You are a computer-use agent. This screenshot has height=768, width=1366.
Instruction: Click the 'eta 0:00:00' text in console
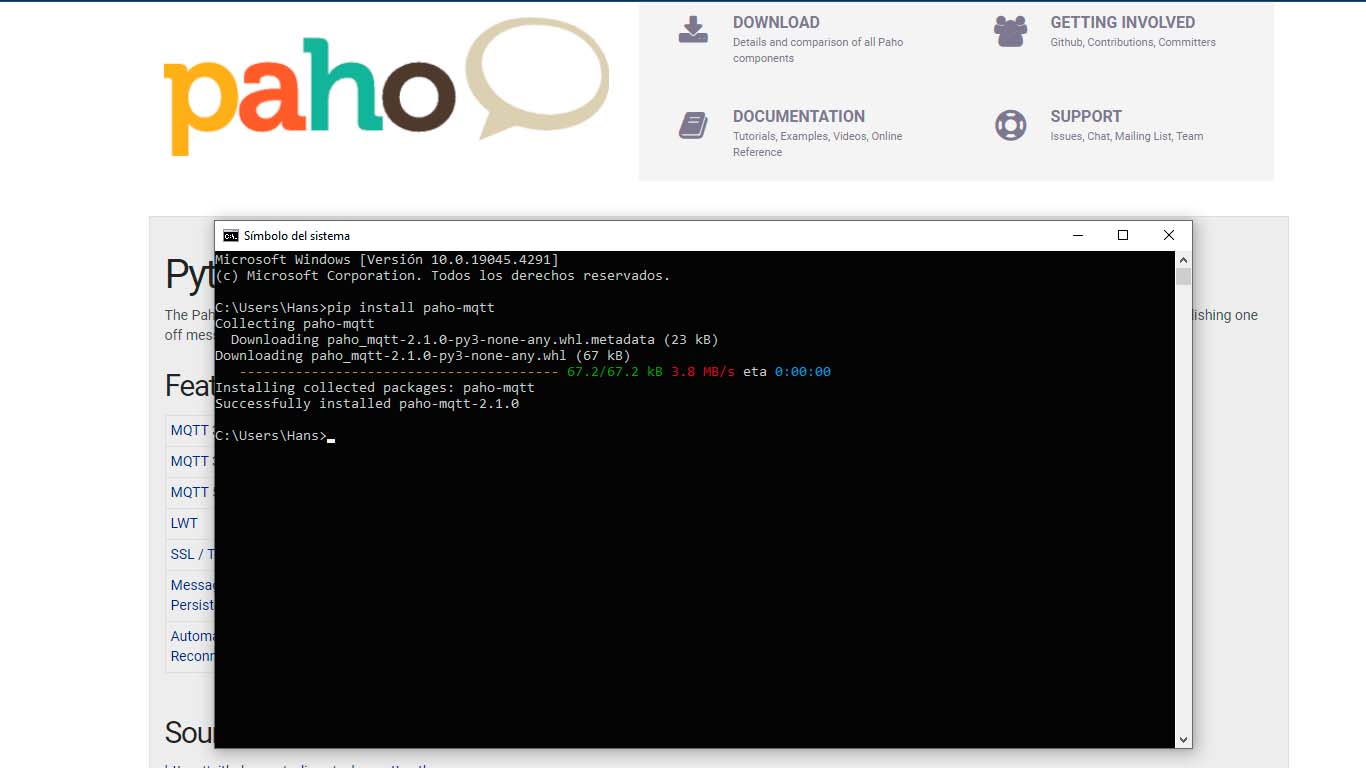point(787,371)
